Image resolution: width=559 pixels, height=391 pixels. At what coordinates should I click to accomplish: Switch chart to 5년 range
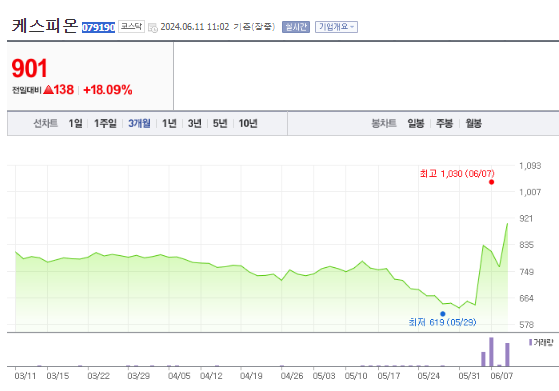point(220,123)
